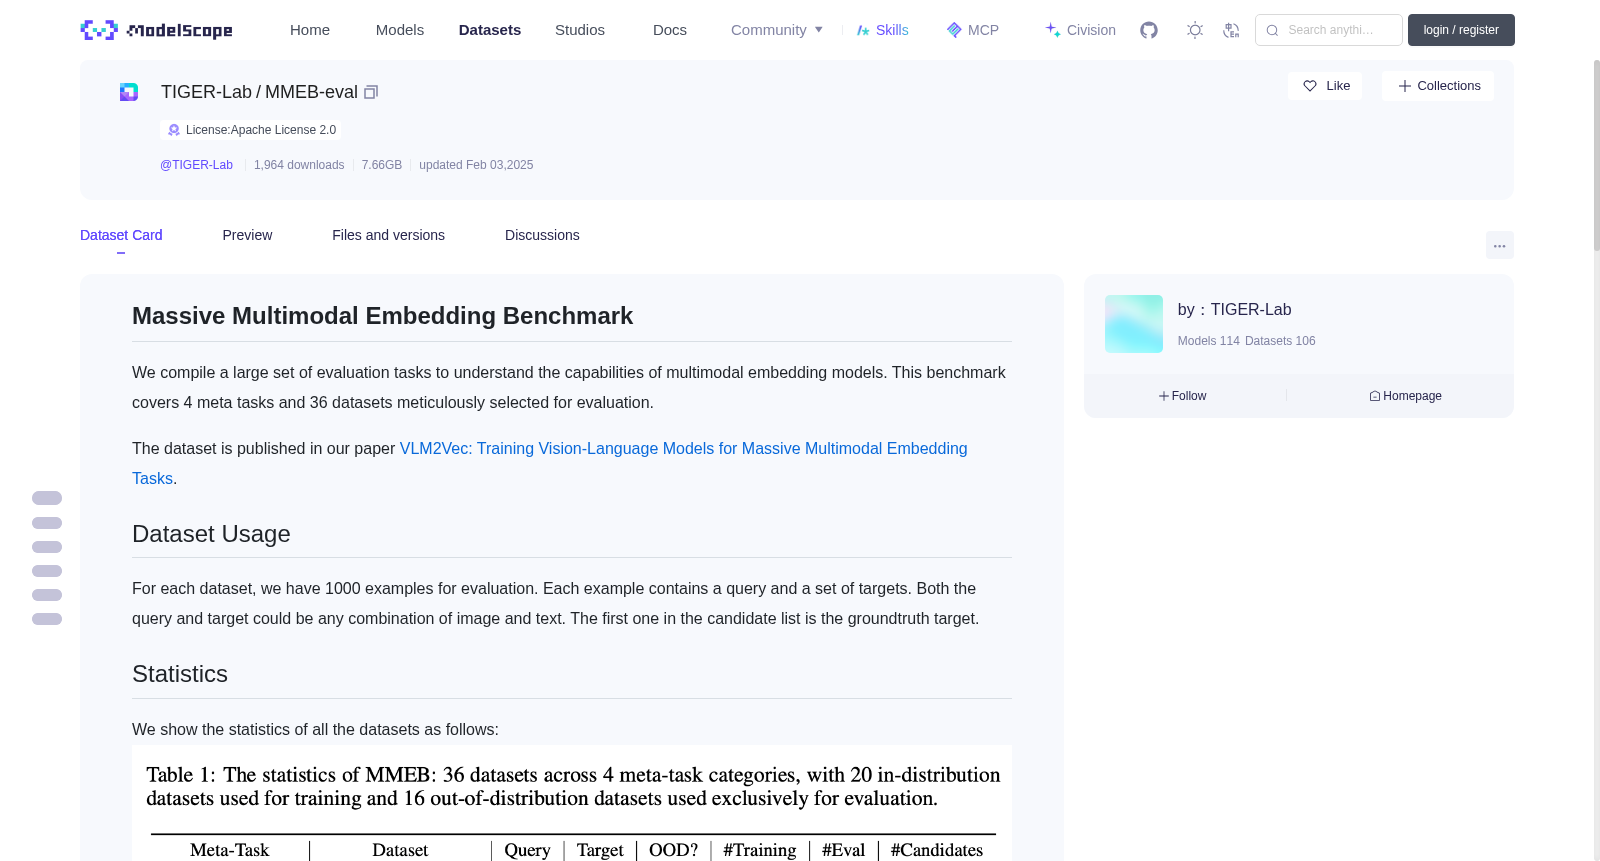Open the GitHub icon link
This screenshot has height=861, width=1600.
1149,30
